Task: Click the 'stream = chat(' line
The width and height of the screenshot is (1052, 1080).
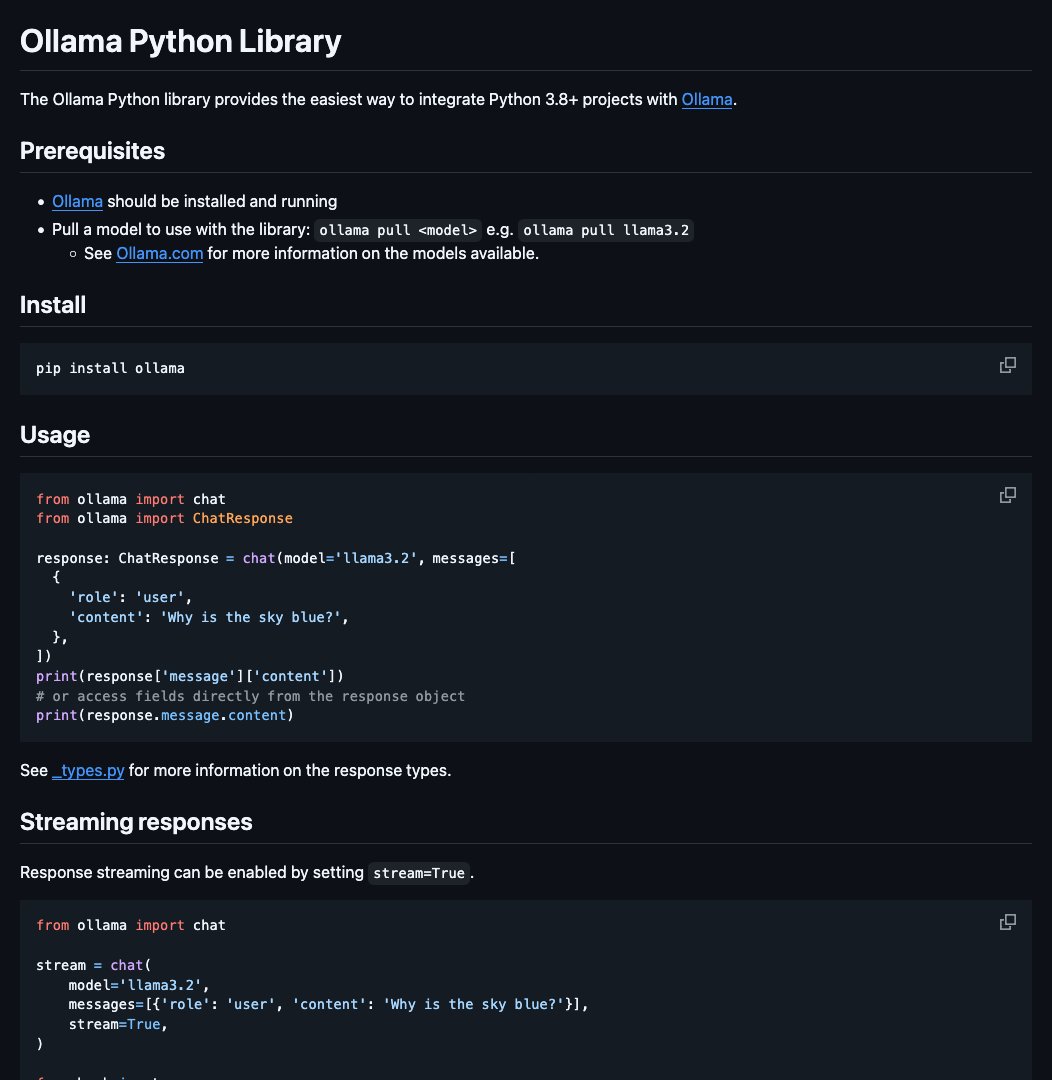Action: [93, 966]
